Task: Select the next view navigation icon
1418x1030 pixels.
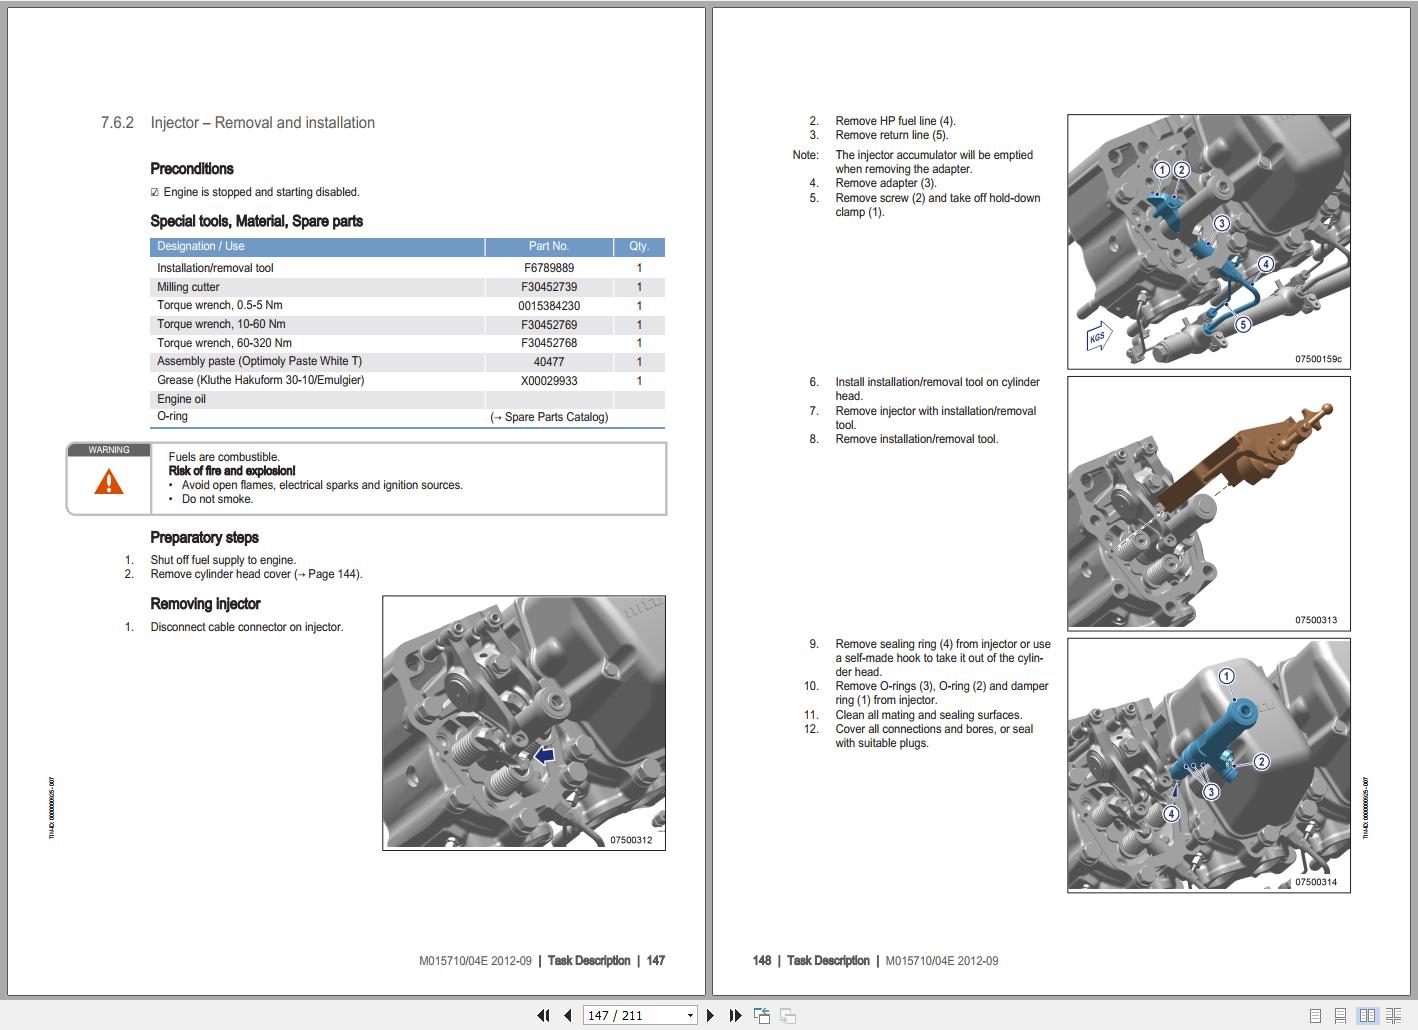Action: [x=787, y=1015]
